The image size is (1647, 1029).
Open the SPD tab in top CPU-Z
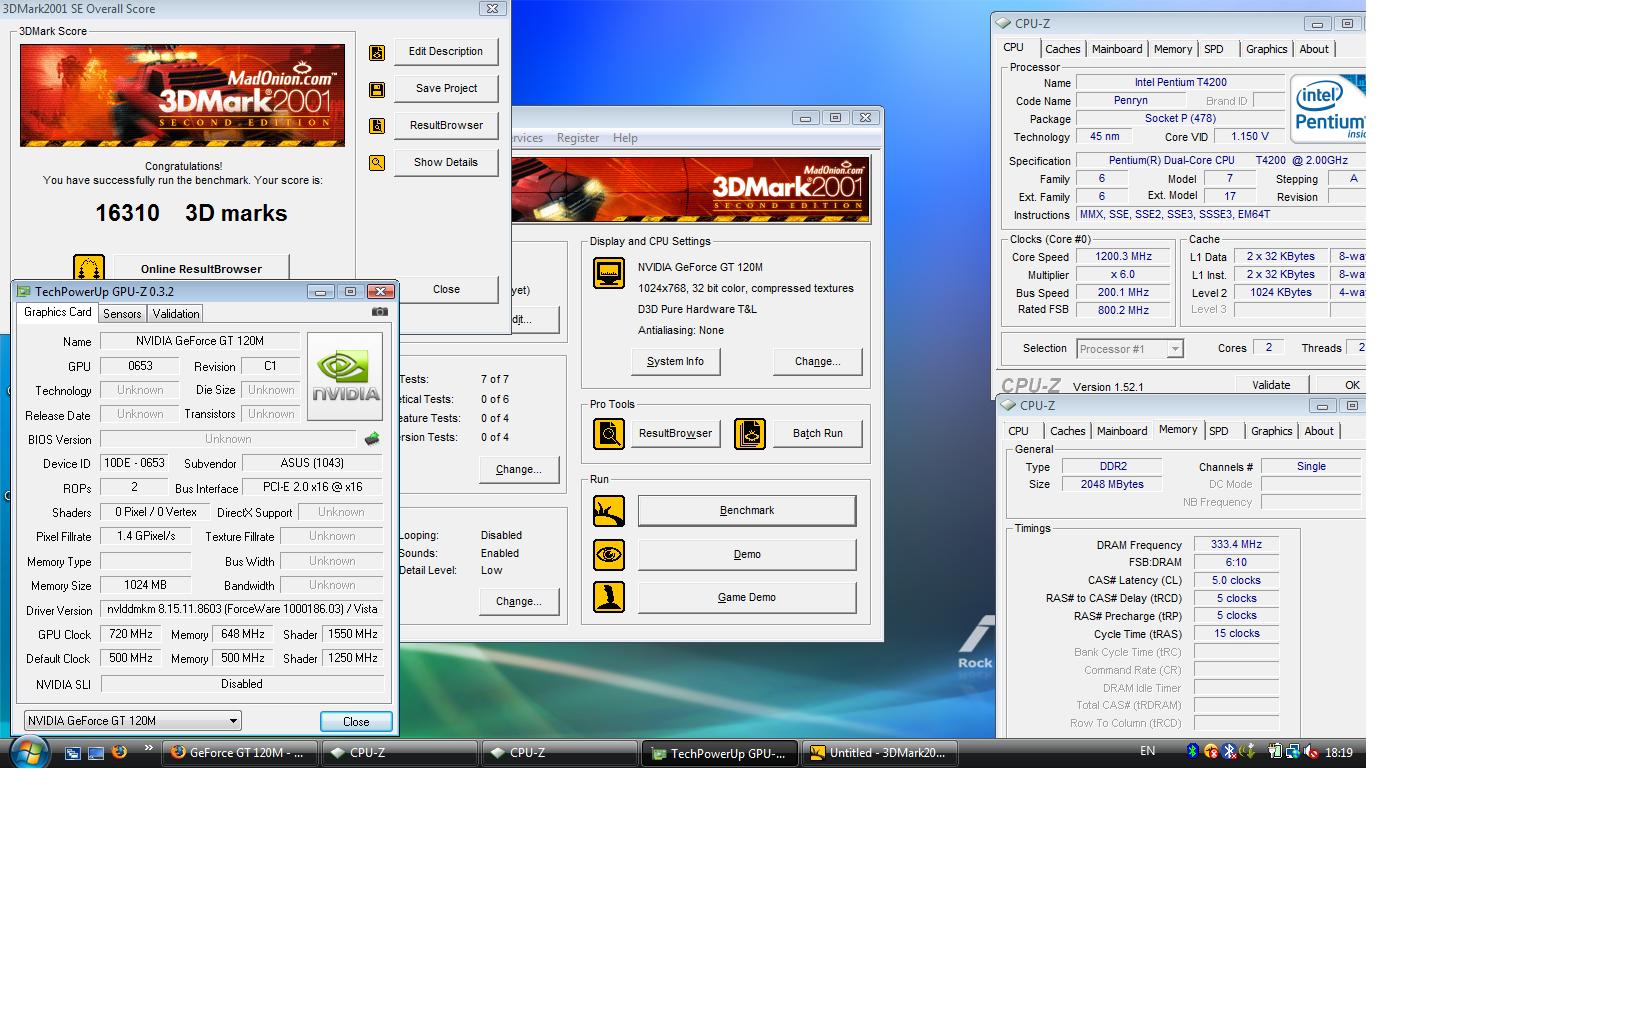pyautogui.click(x=1214, y=49)
